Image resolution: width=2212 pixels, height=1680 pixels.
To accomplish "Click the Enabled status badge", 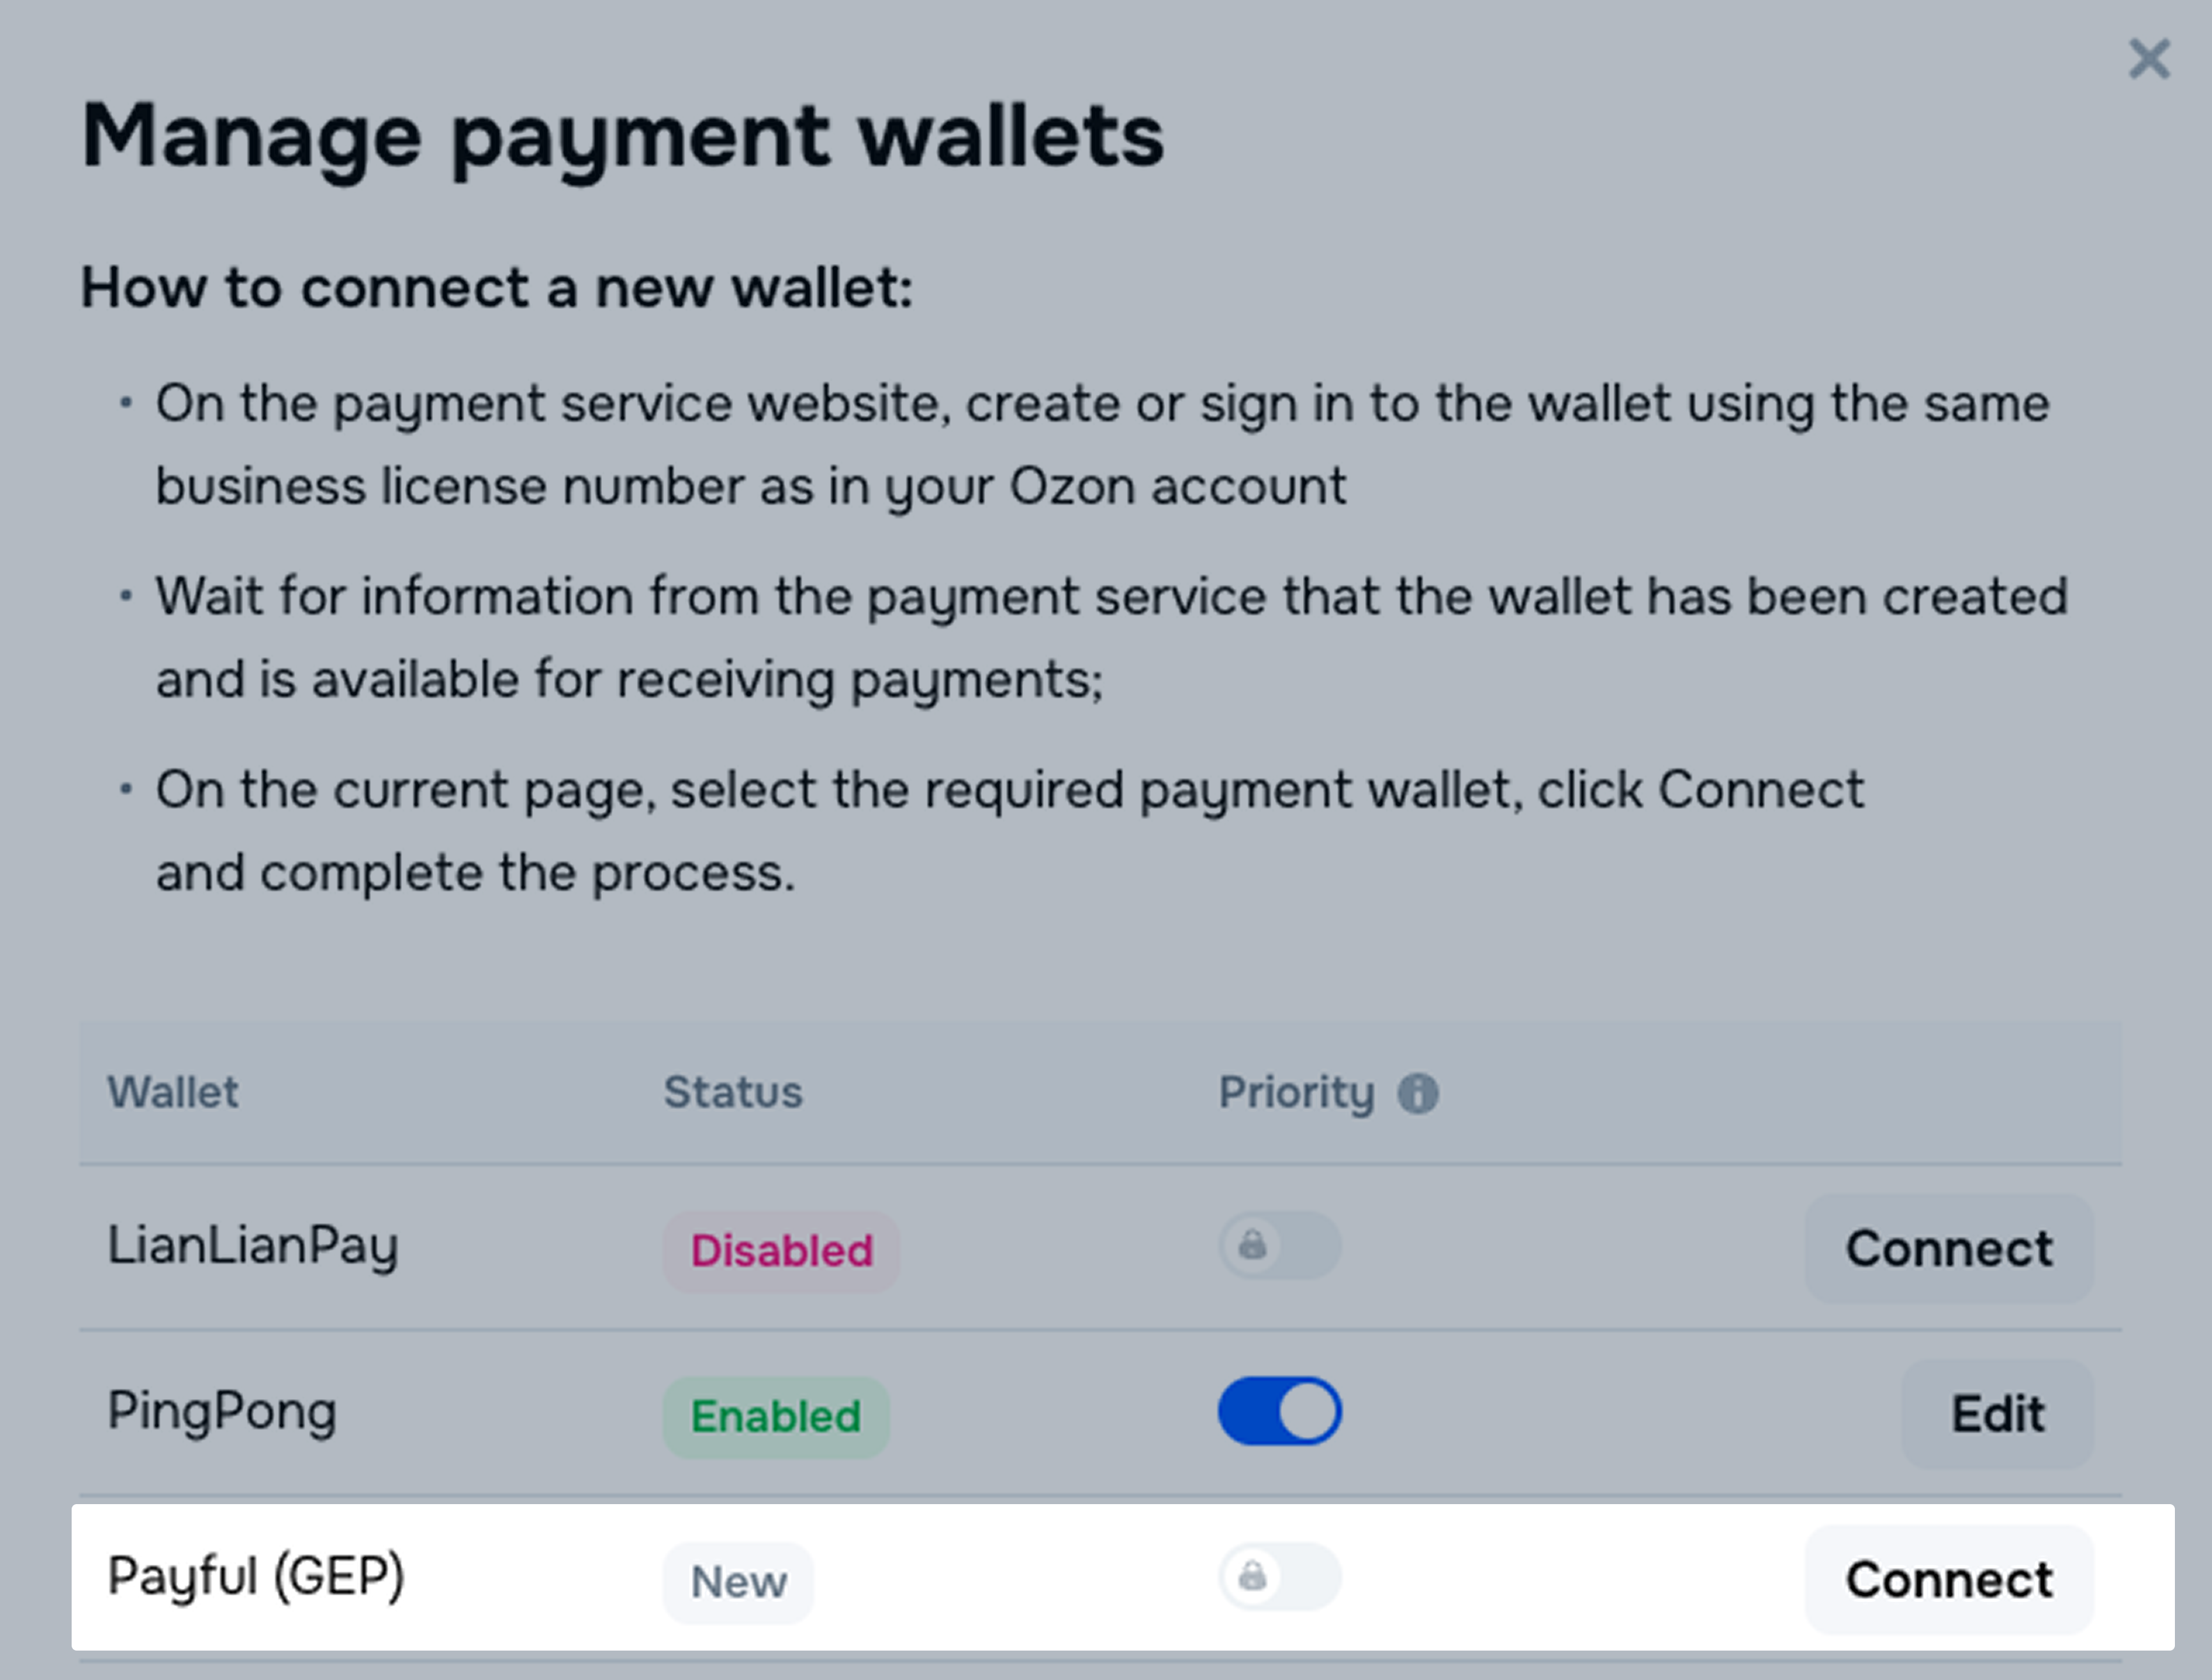I will tap(776, 1416).
